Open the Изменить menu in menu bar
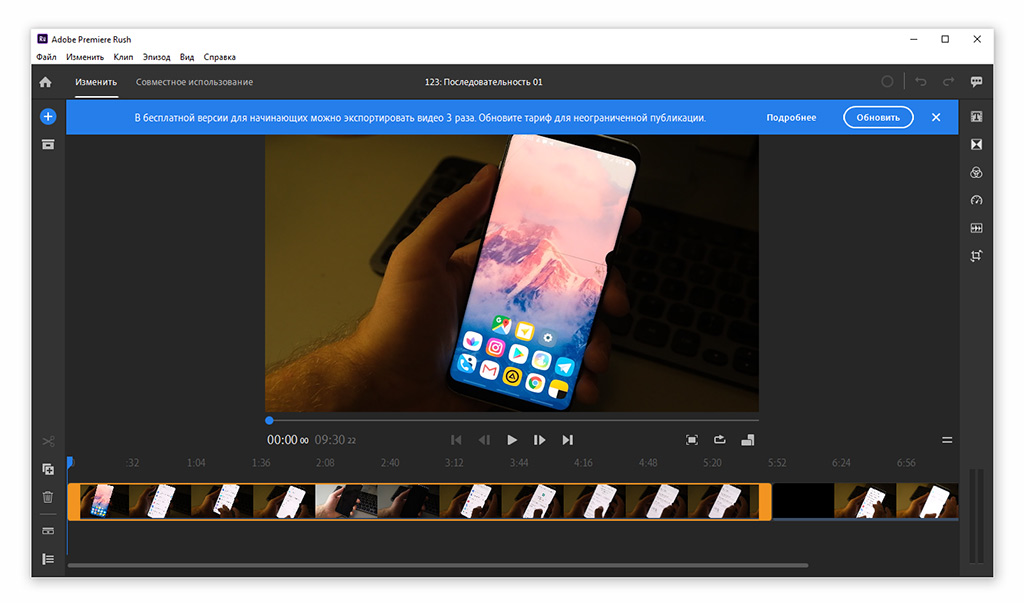Screen dimensions: 1024x603 85,57
